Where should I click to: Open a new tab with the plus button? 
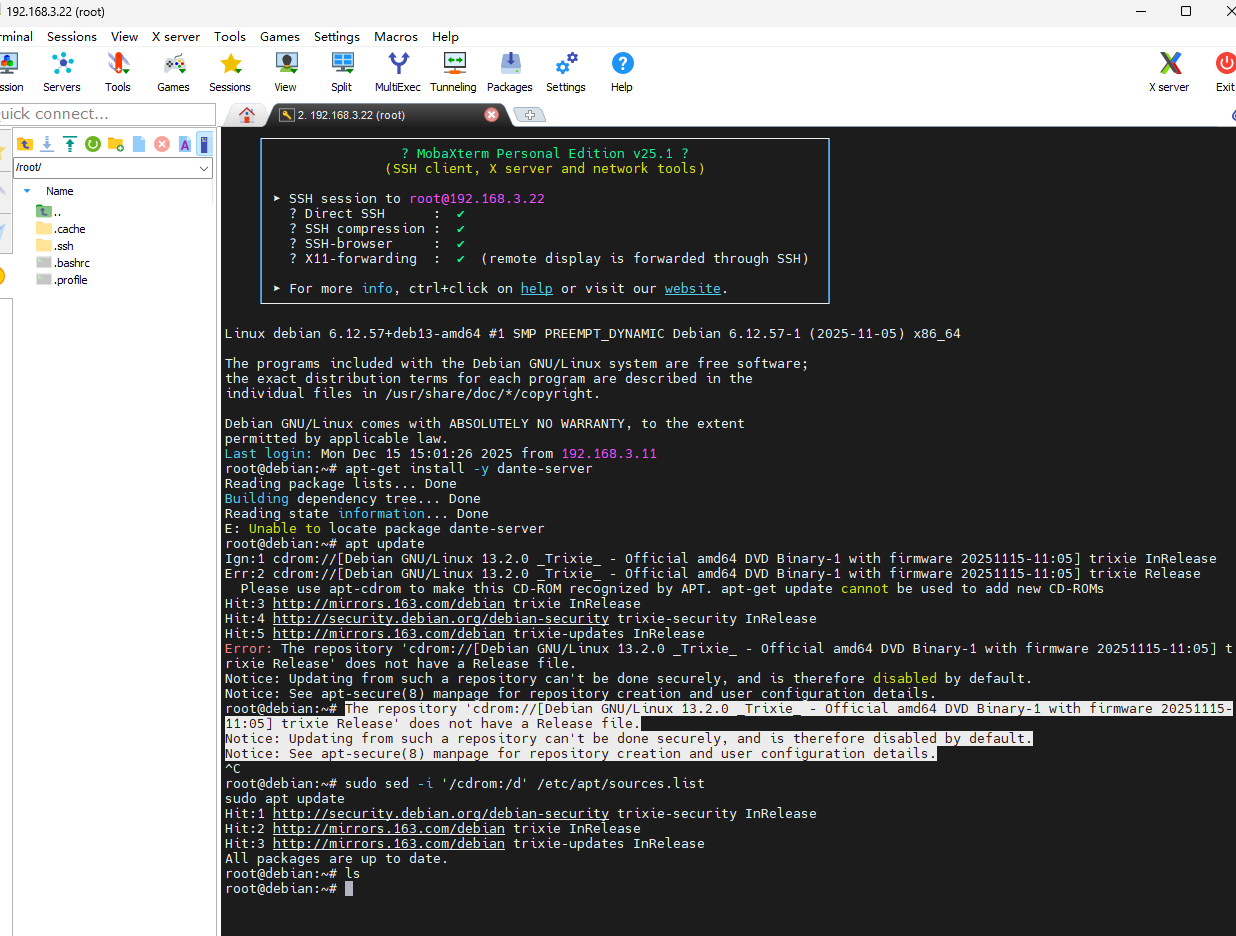coord(529,115)
